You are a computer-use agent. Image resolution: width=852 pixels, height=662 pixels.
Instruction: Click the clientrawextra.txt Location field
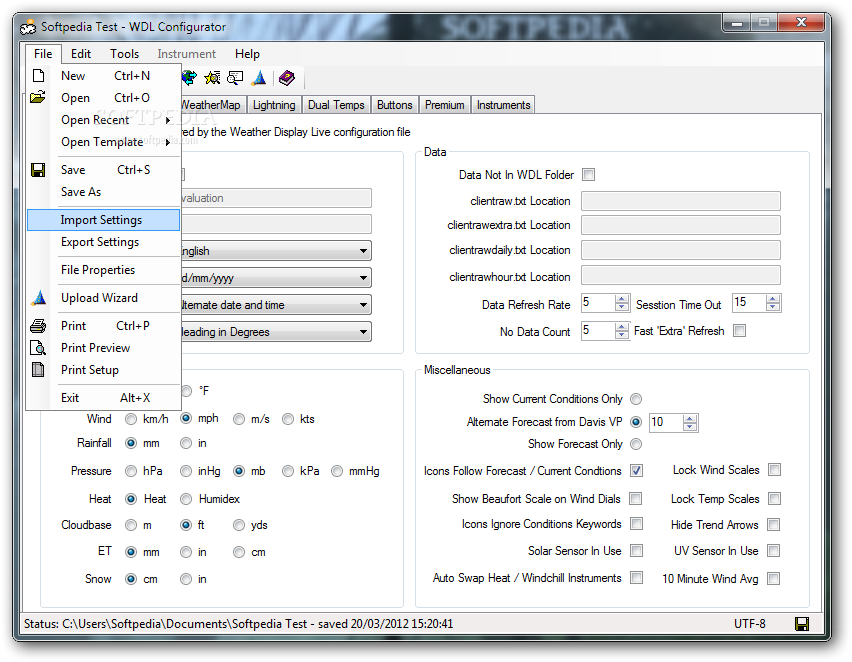(x=680, y=225)
